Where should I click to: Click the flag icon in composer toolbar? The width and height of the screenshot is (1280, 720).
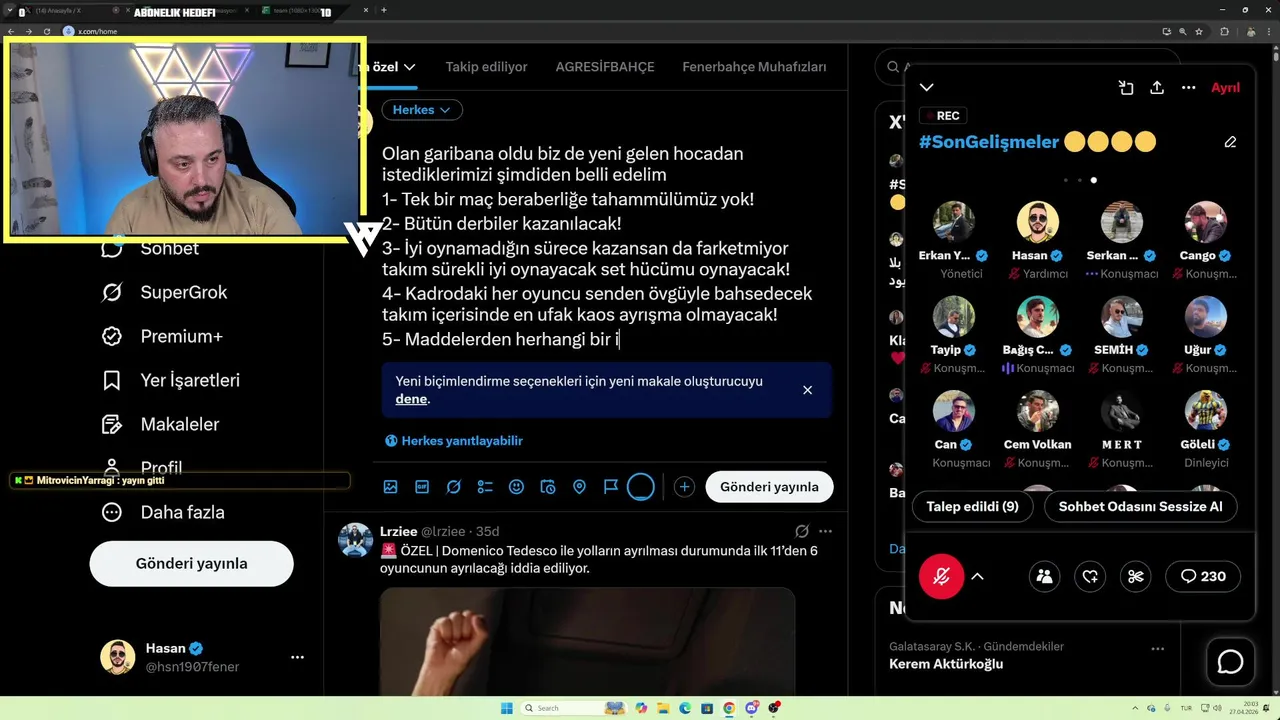[611, 487]
